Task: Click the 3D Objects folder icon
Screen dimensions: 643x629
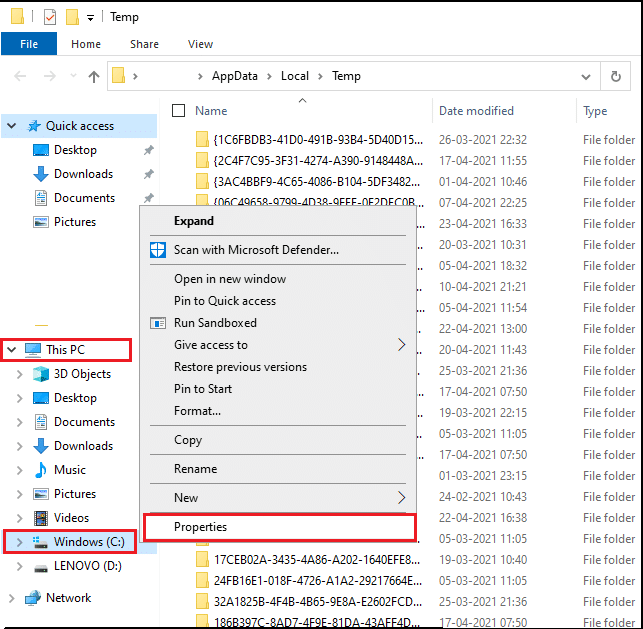Action: [41, 374]
